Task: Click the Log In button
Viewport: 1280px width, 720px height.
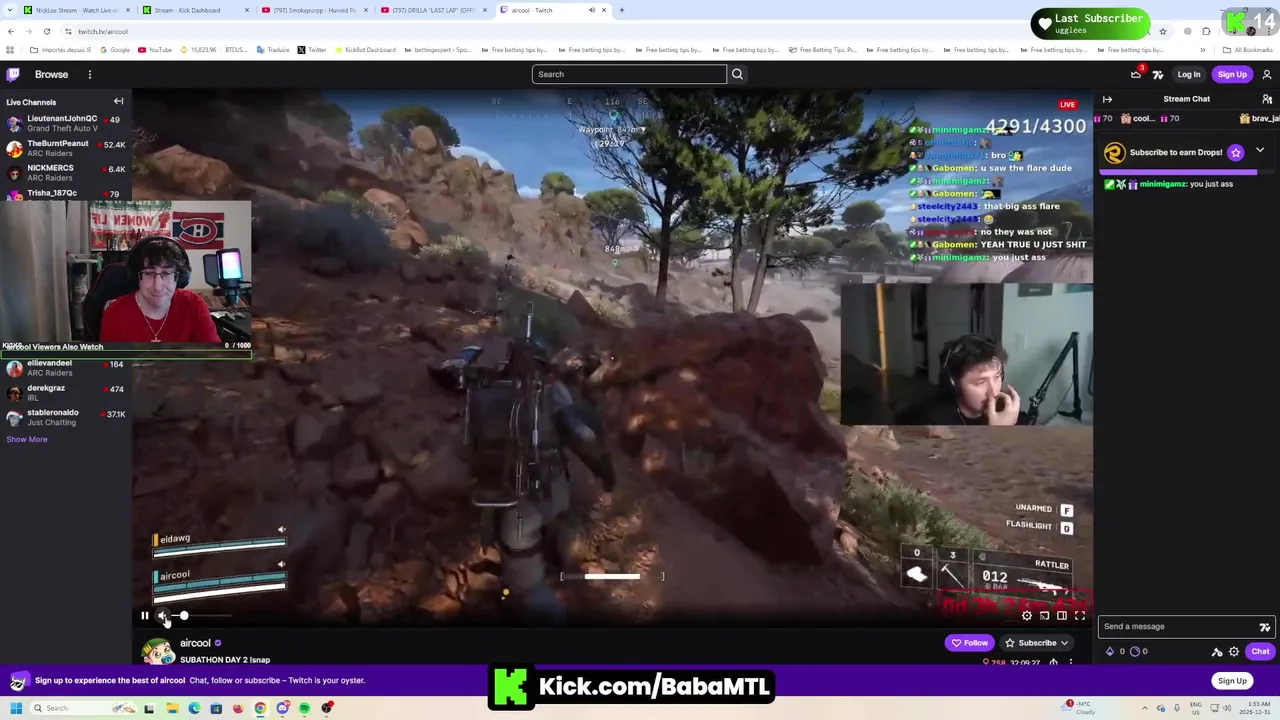Action: [1188, 74]
